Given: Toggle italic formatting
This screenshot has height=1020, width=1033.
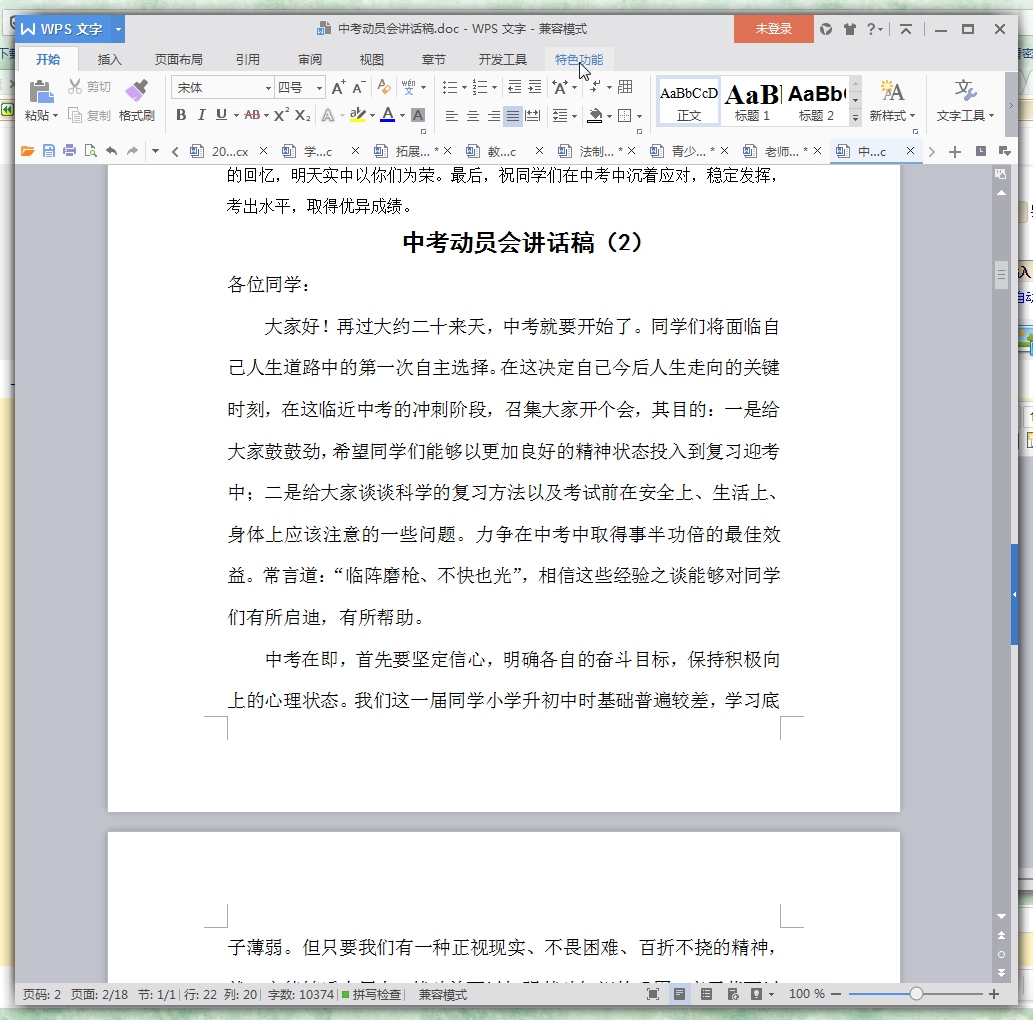Looking at the screenshot, I should pyautogui.click(x=201, y=114).
